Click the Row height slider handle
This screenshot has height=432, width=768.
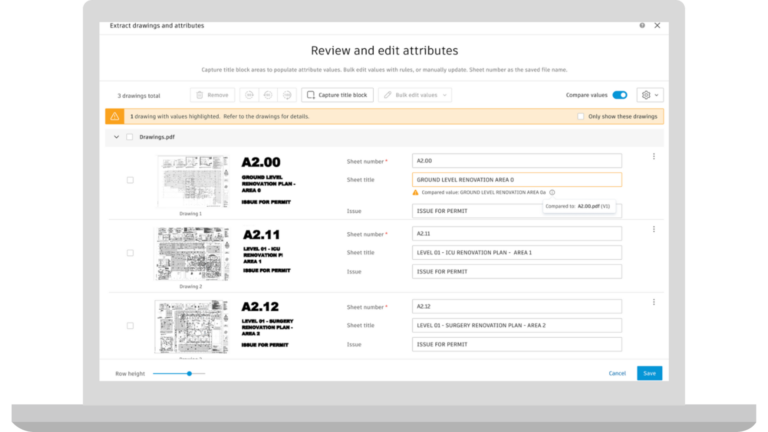pyautogui.click(x=189, y=374)
